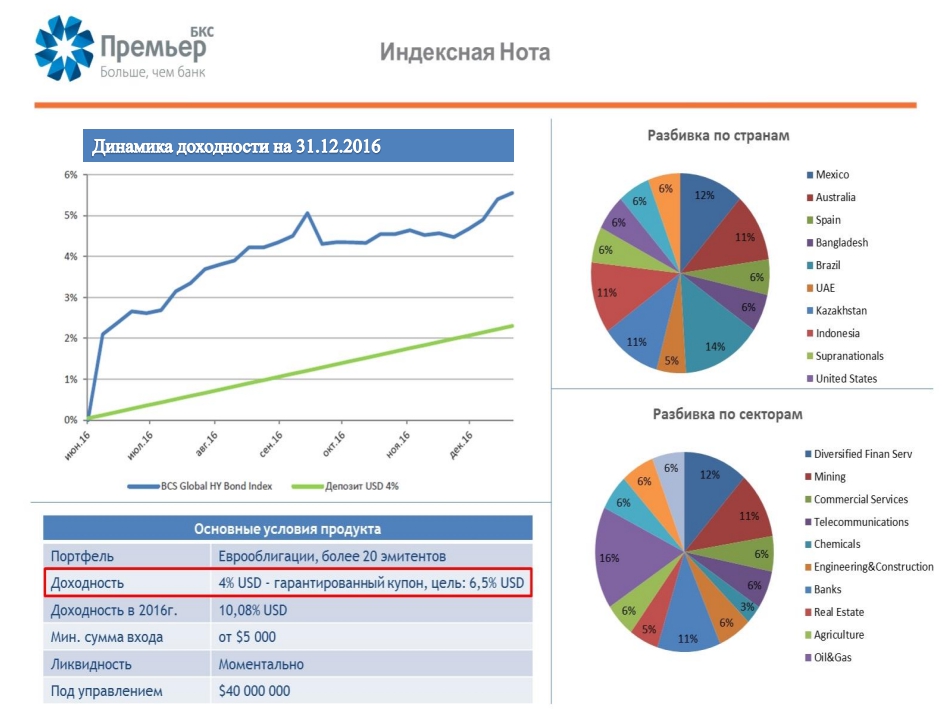This screenshot has width=948, height=710.
Task: Click the Индексная Нота slide title
Action: [465, 52]
